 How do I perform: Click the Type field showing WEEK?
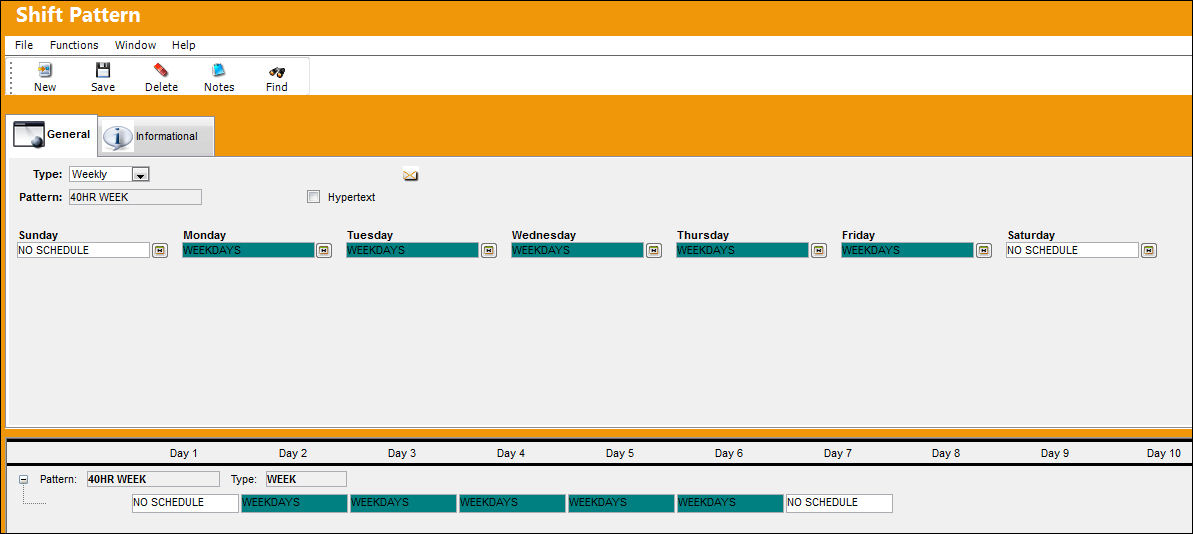(306, 479)
